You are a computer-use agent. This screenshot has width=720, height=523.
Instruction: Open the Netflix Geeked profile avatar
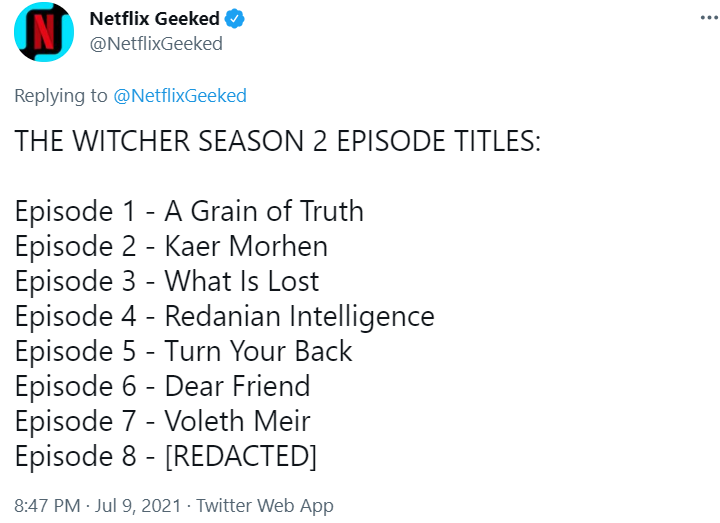tap(44, 32)
